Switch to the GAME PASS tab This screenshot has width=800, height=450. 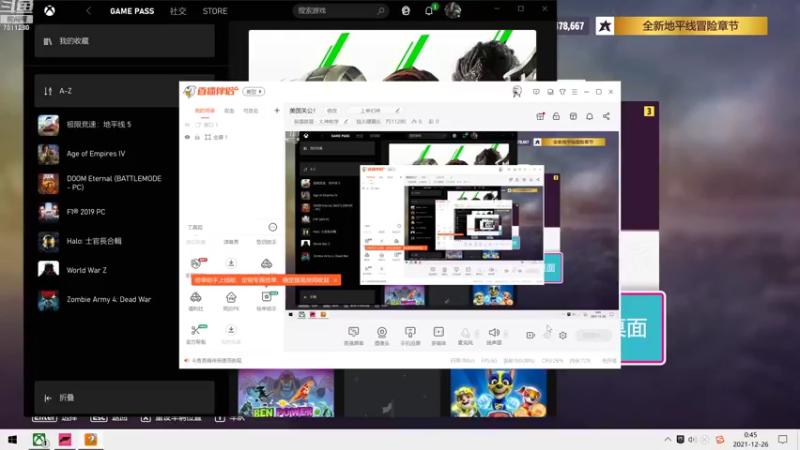132,11
